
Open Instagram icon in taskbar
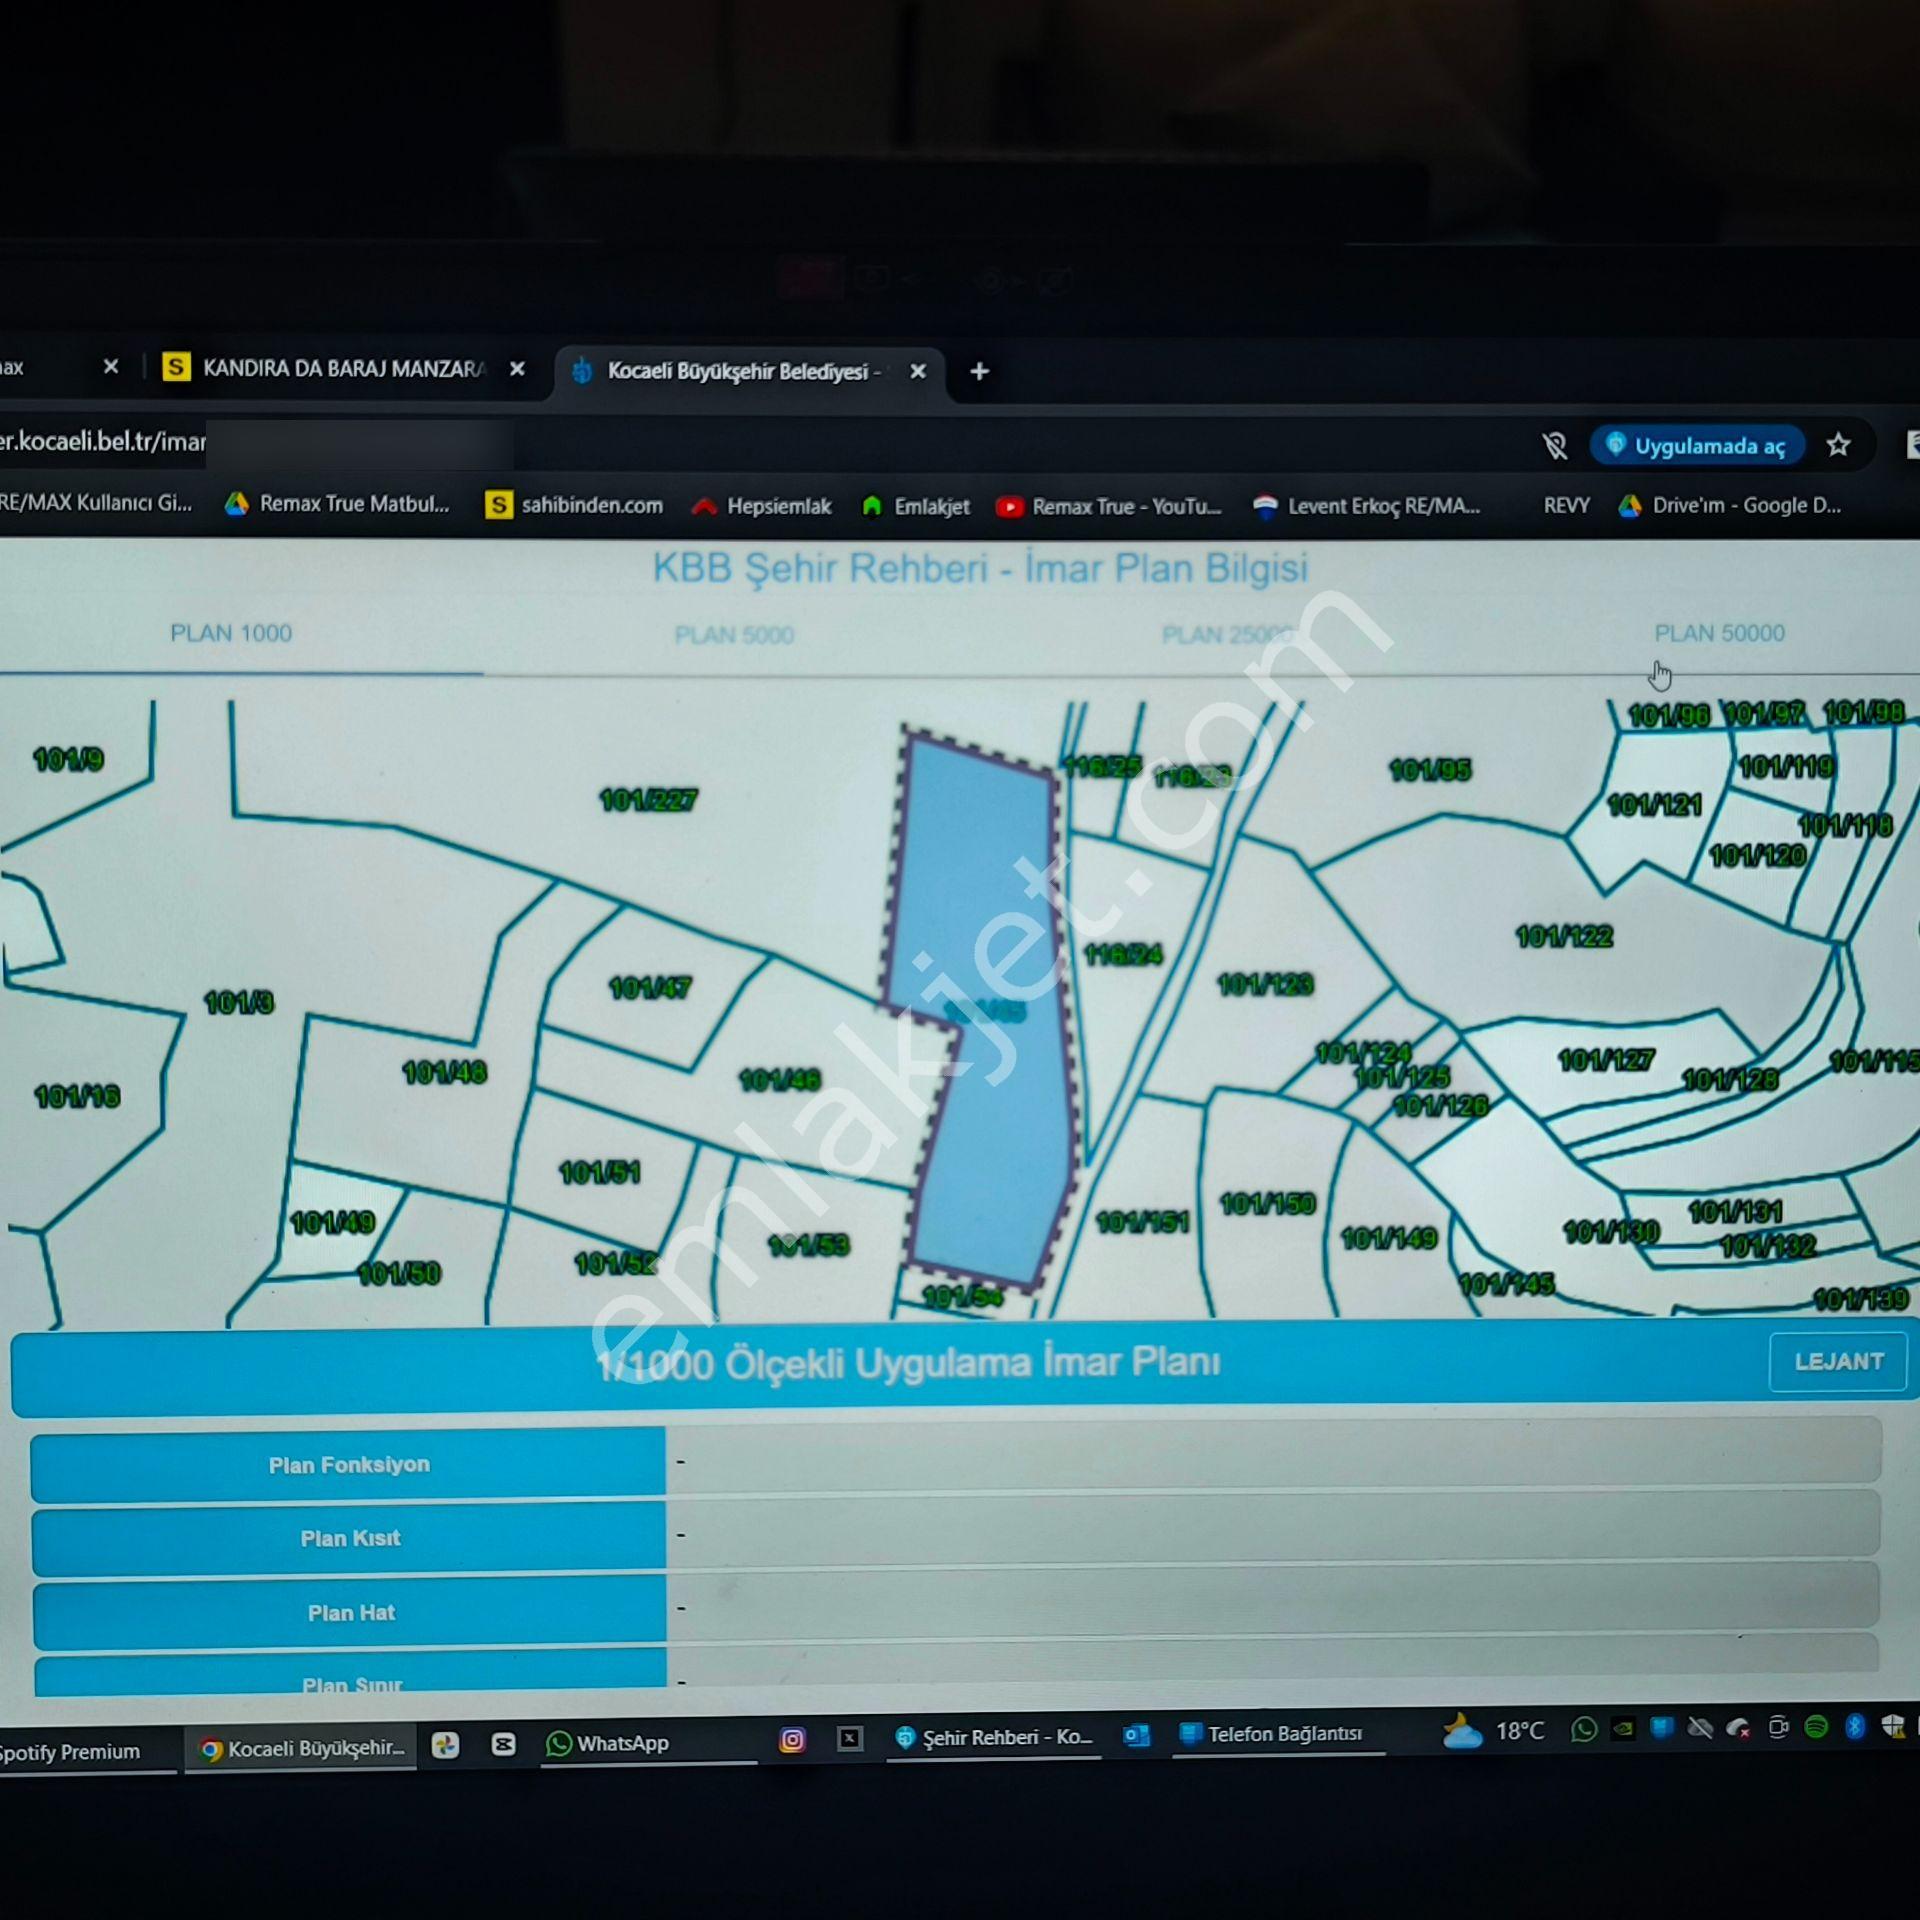tap(792, 1740)
